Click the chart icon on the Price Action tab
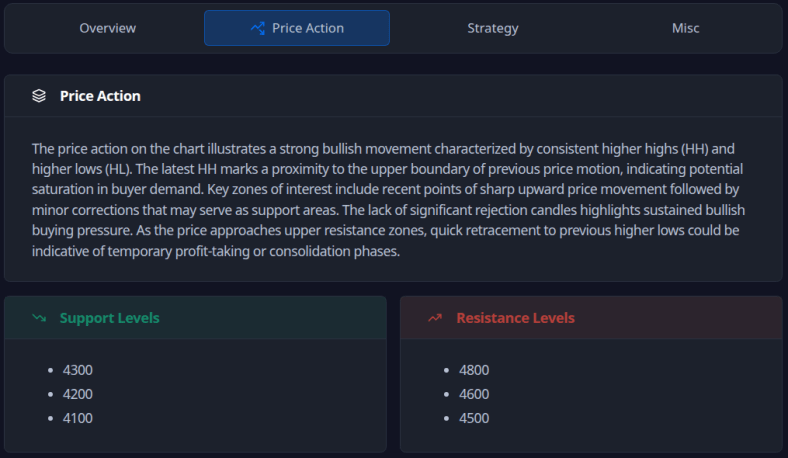The height and width of the screenshot is (458, 788). [x=258, y=28]
